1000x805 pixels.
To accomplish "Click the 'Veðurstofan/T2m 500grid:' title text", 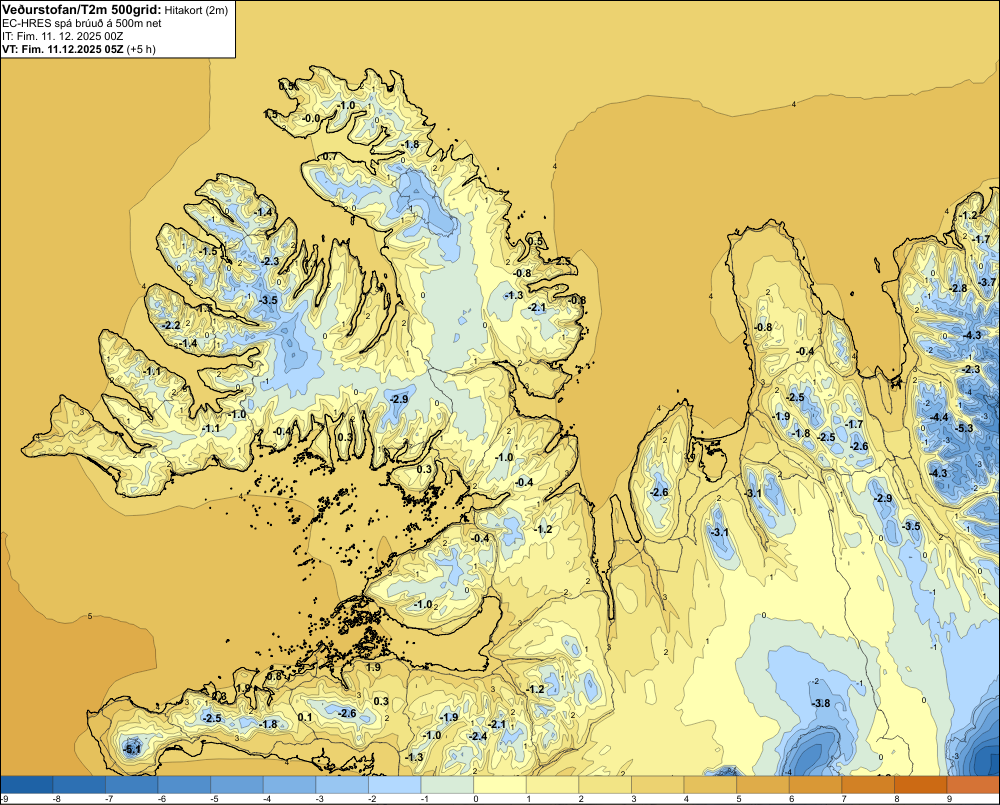I will [82, 10].
